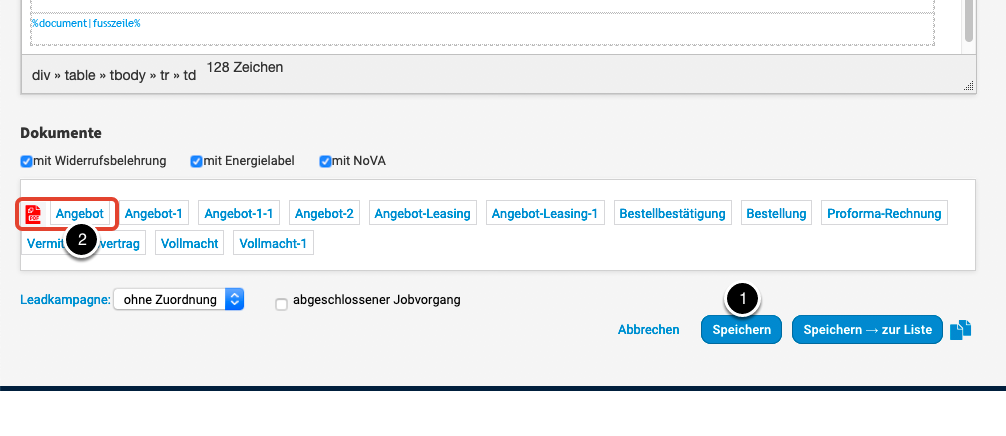The width and height of the screenshot is (1006, 436).
Task: Click the Leadkampagne label link
Action: coord(64,299)
